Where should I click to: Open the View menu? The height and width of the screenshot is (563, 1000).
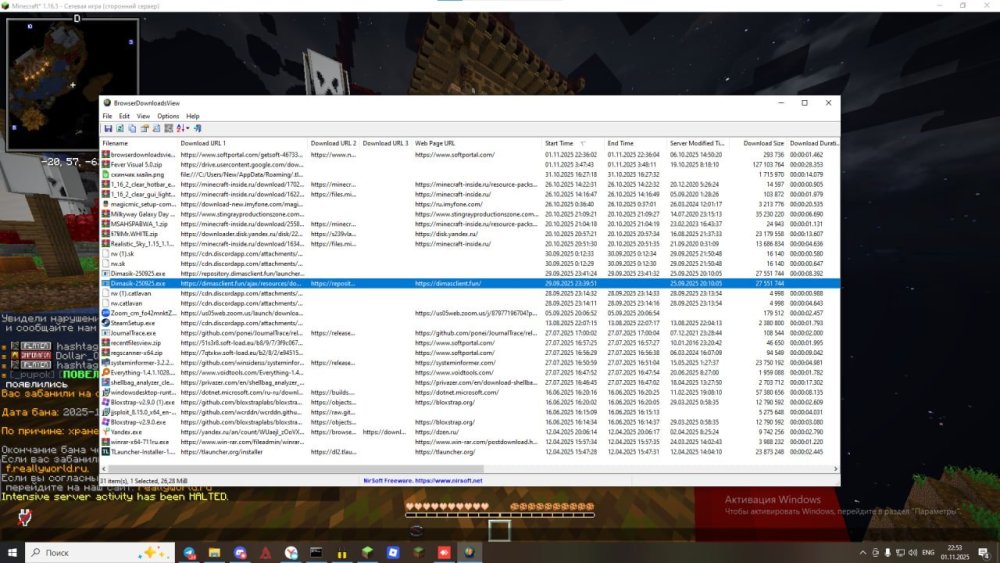143,116
